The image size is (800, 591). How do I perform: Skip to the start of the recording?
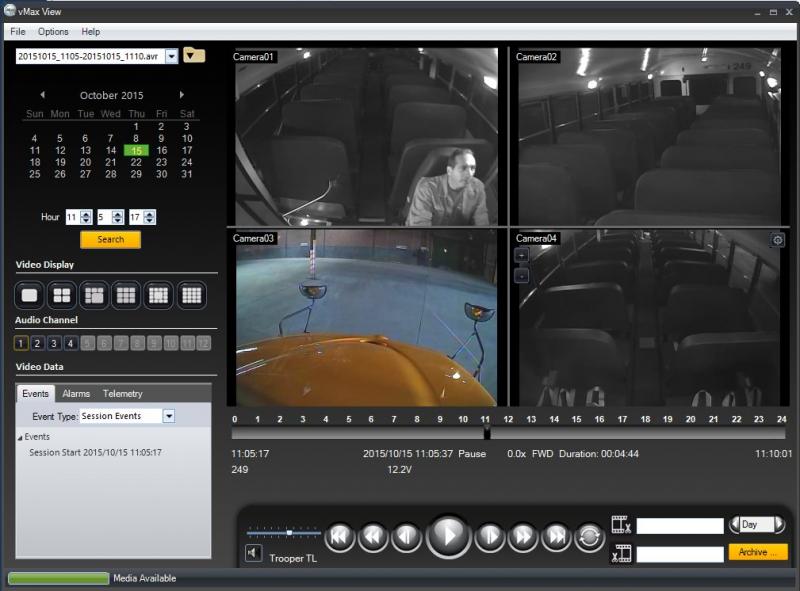point(340,537)
